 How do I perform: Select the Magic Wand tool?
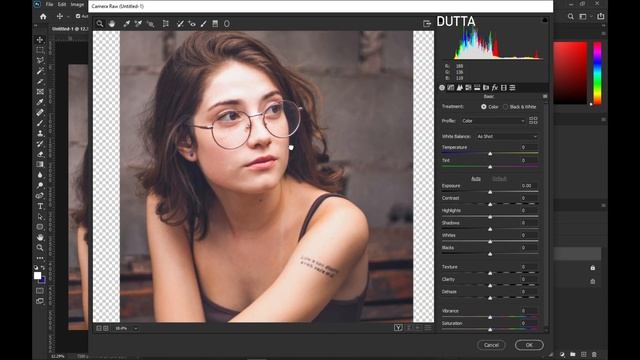(x=40, y=71)
